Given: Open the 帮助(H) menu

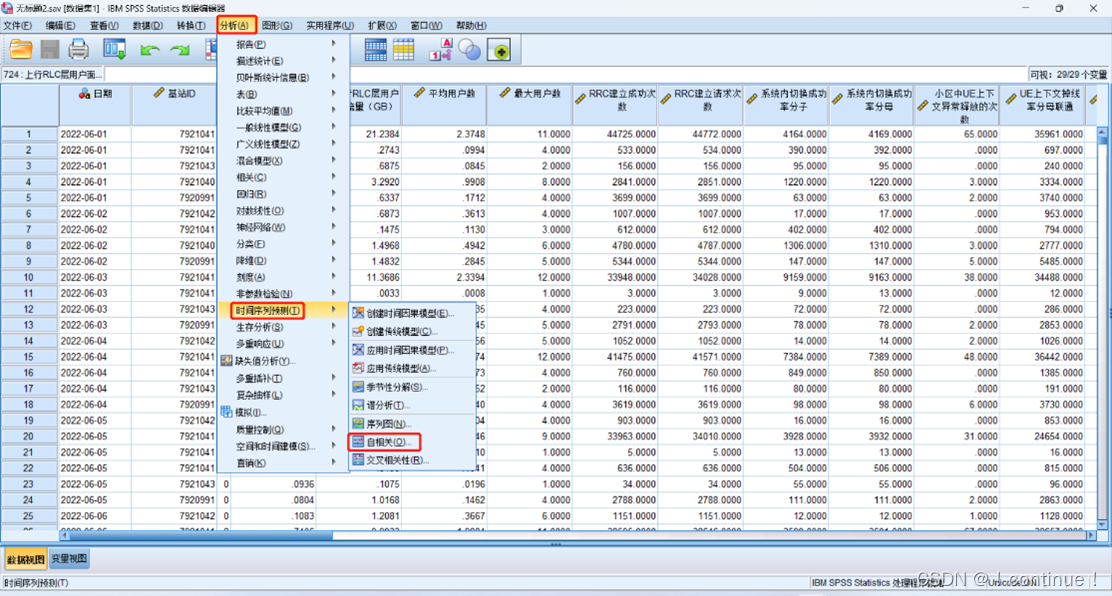Looking at the screenshot, I should click(470, 26).
